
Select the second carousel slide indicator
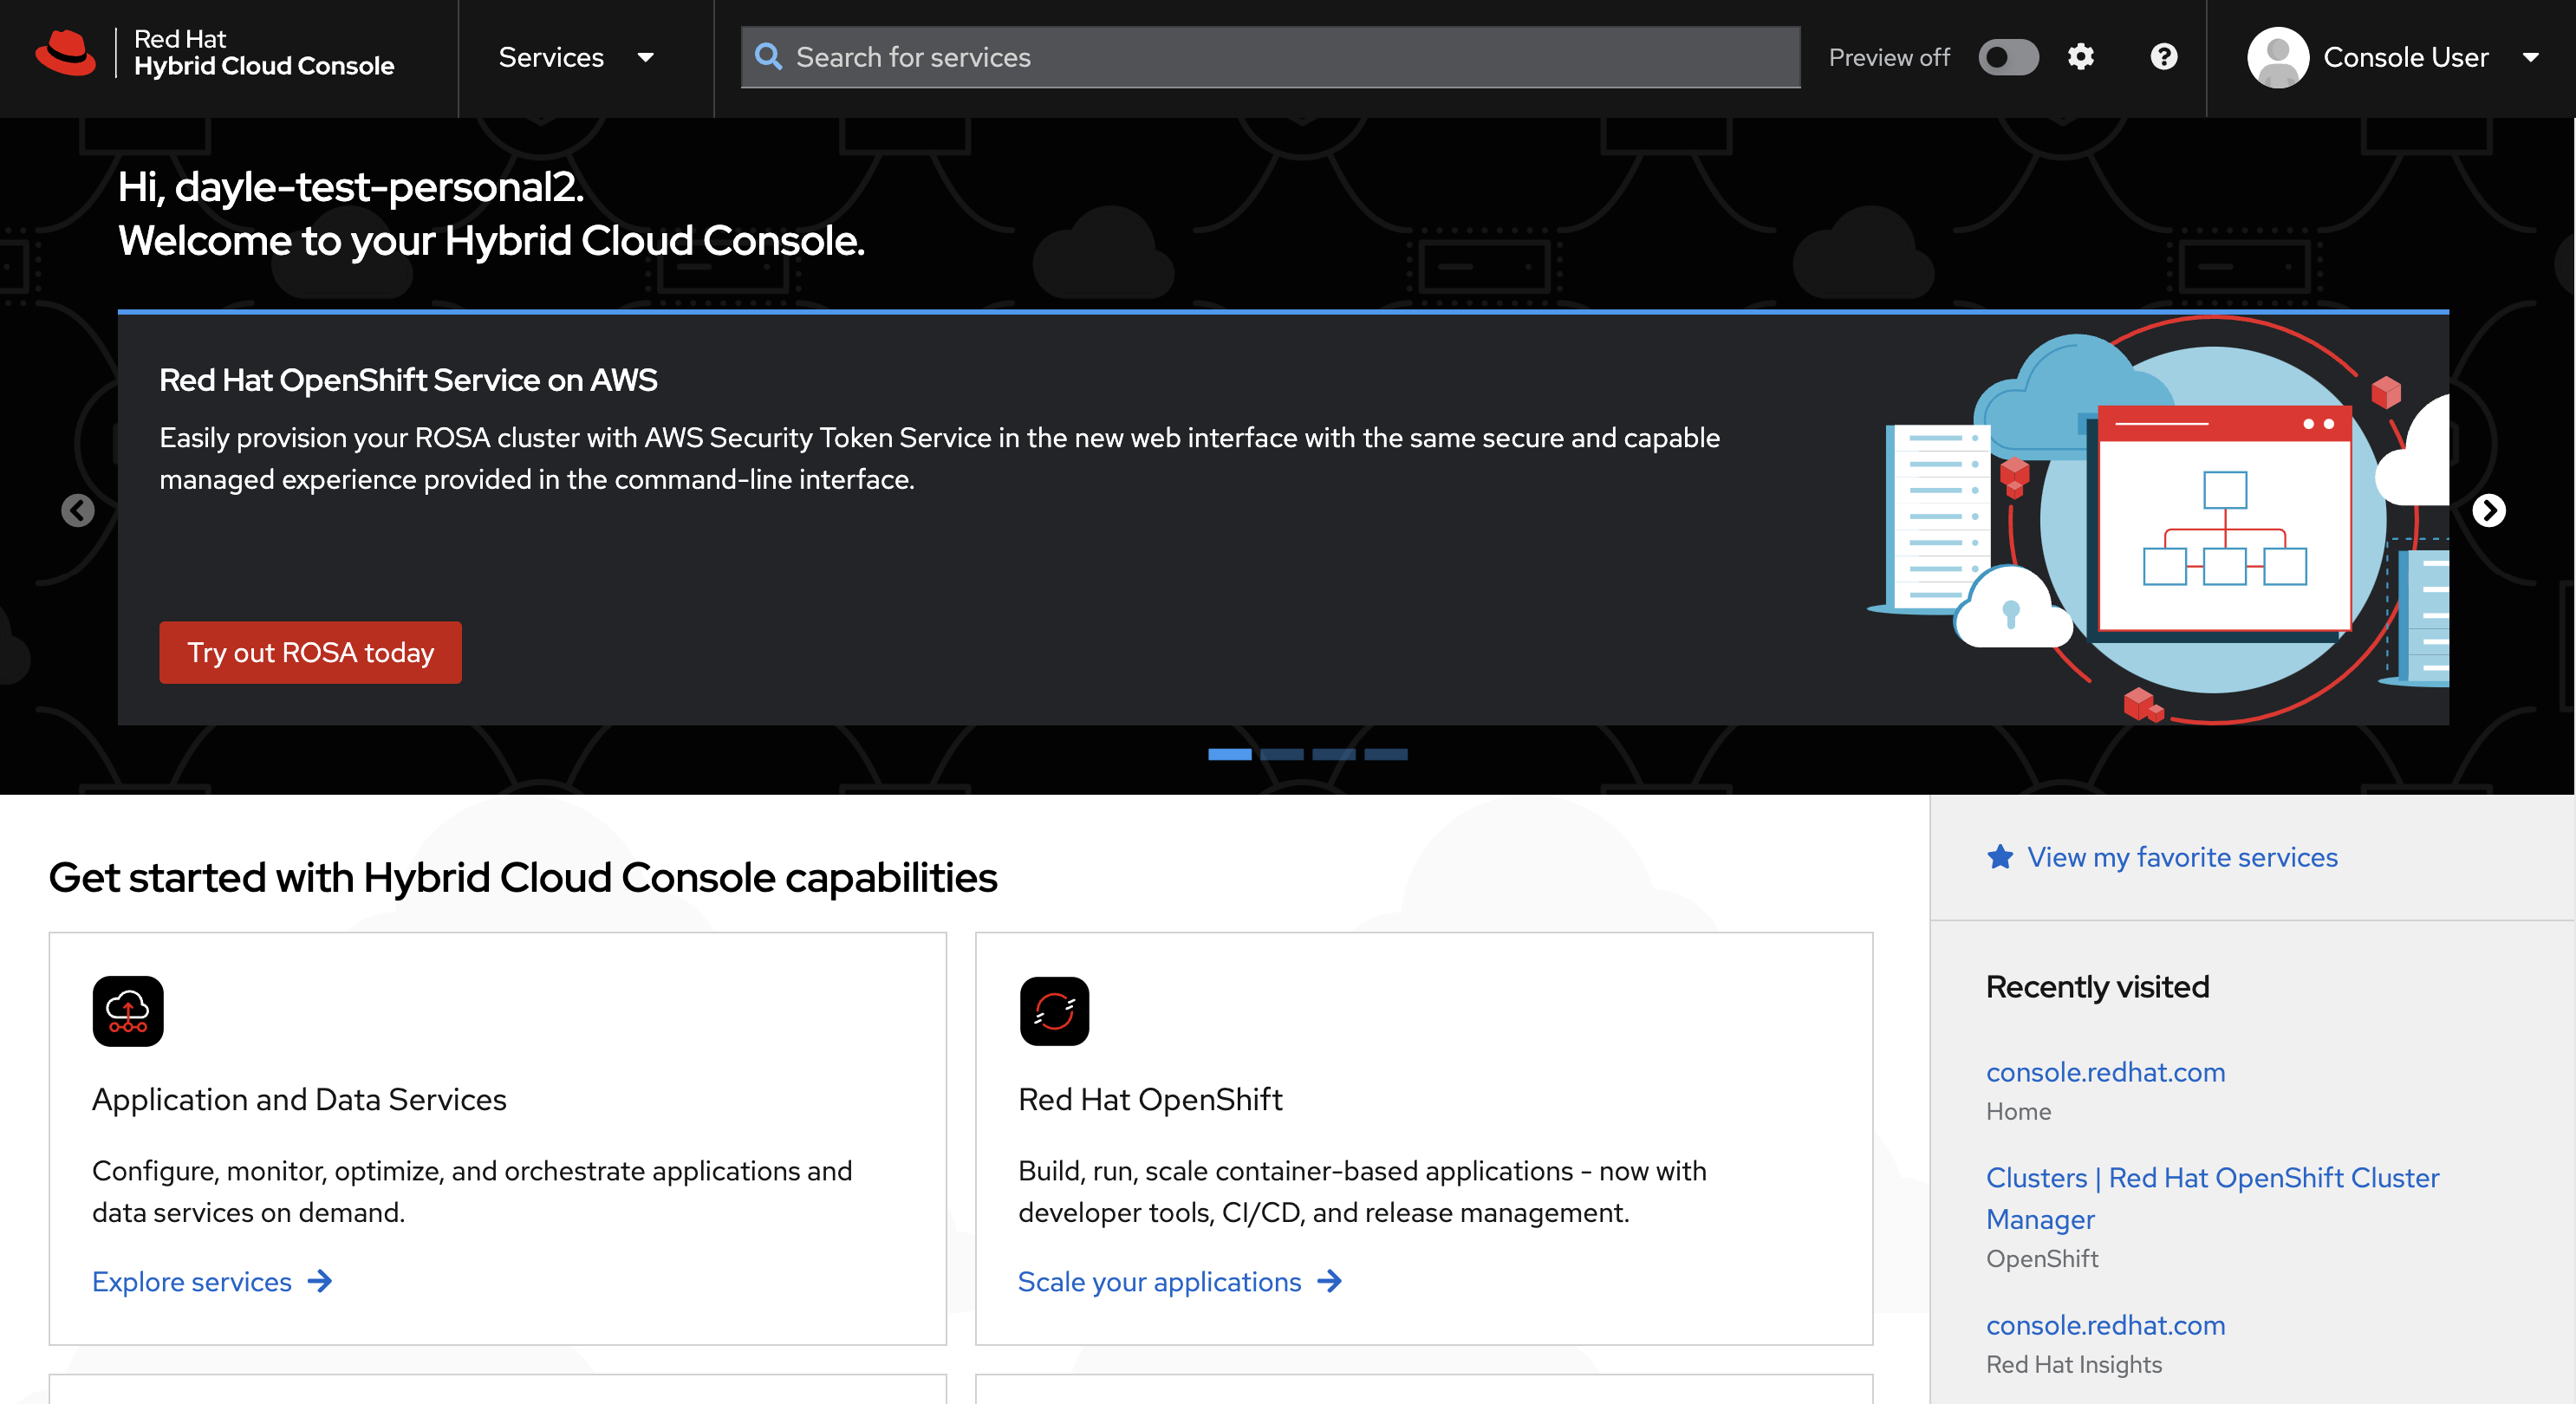click(1282, 754)
